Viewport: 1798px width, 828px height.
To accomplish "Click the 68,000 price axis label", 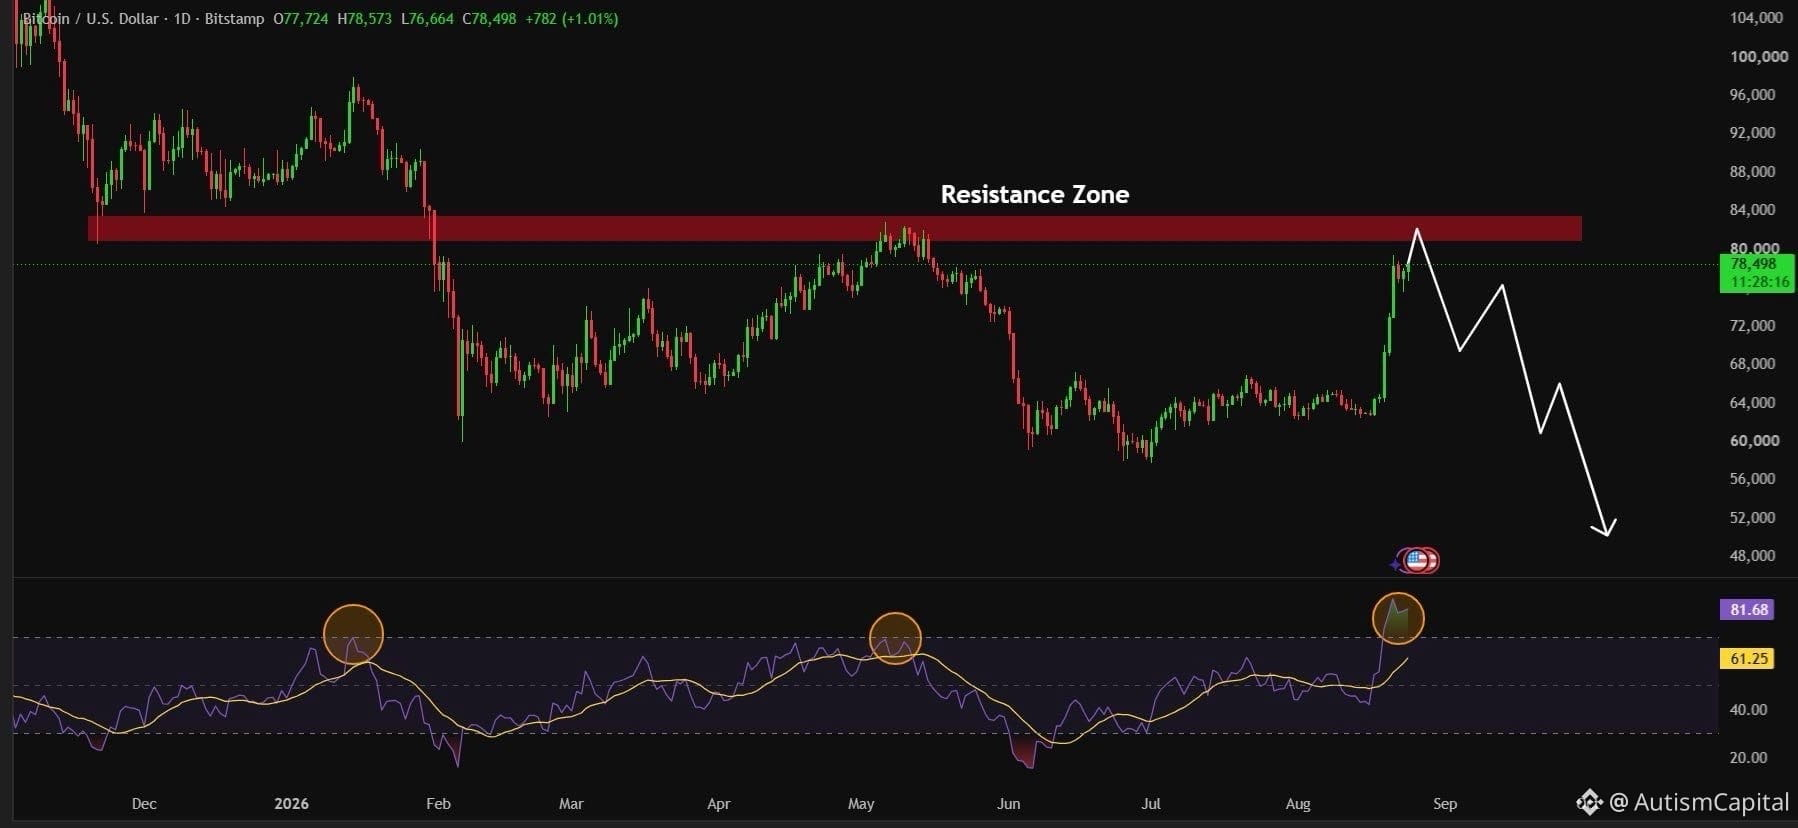I will coord(1753,364).
